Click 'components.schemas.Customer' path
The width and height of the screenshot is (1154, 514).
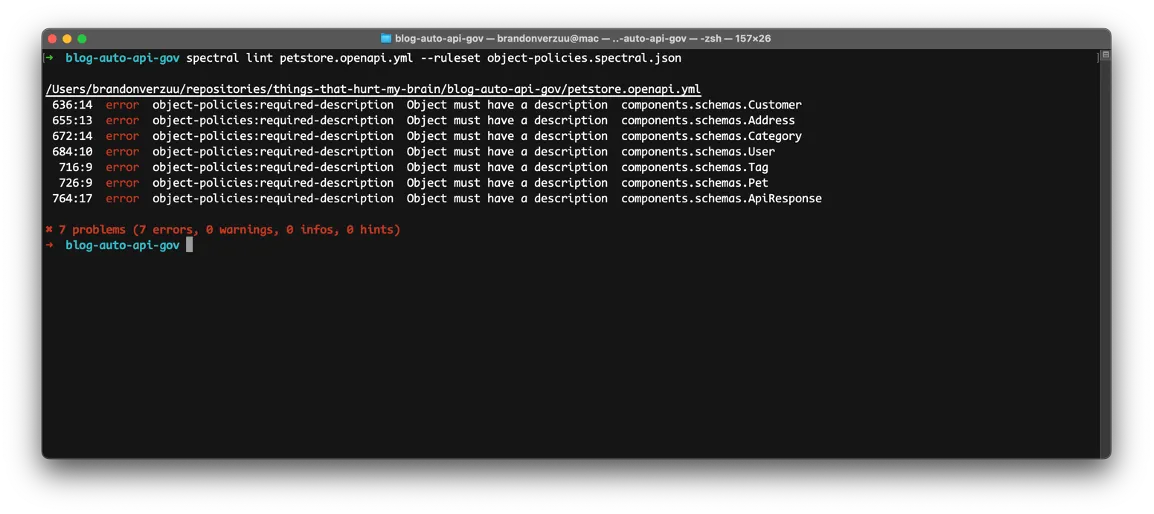point(712,105)
